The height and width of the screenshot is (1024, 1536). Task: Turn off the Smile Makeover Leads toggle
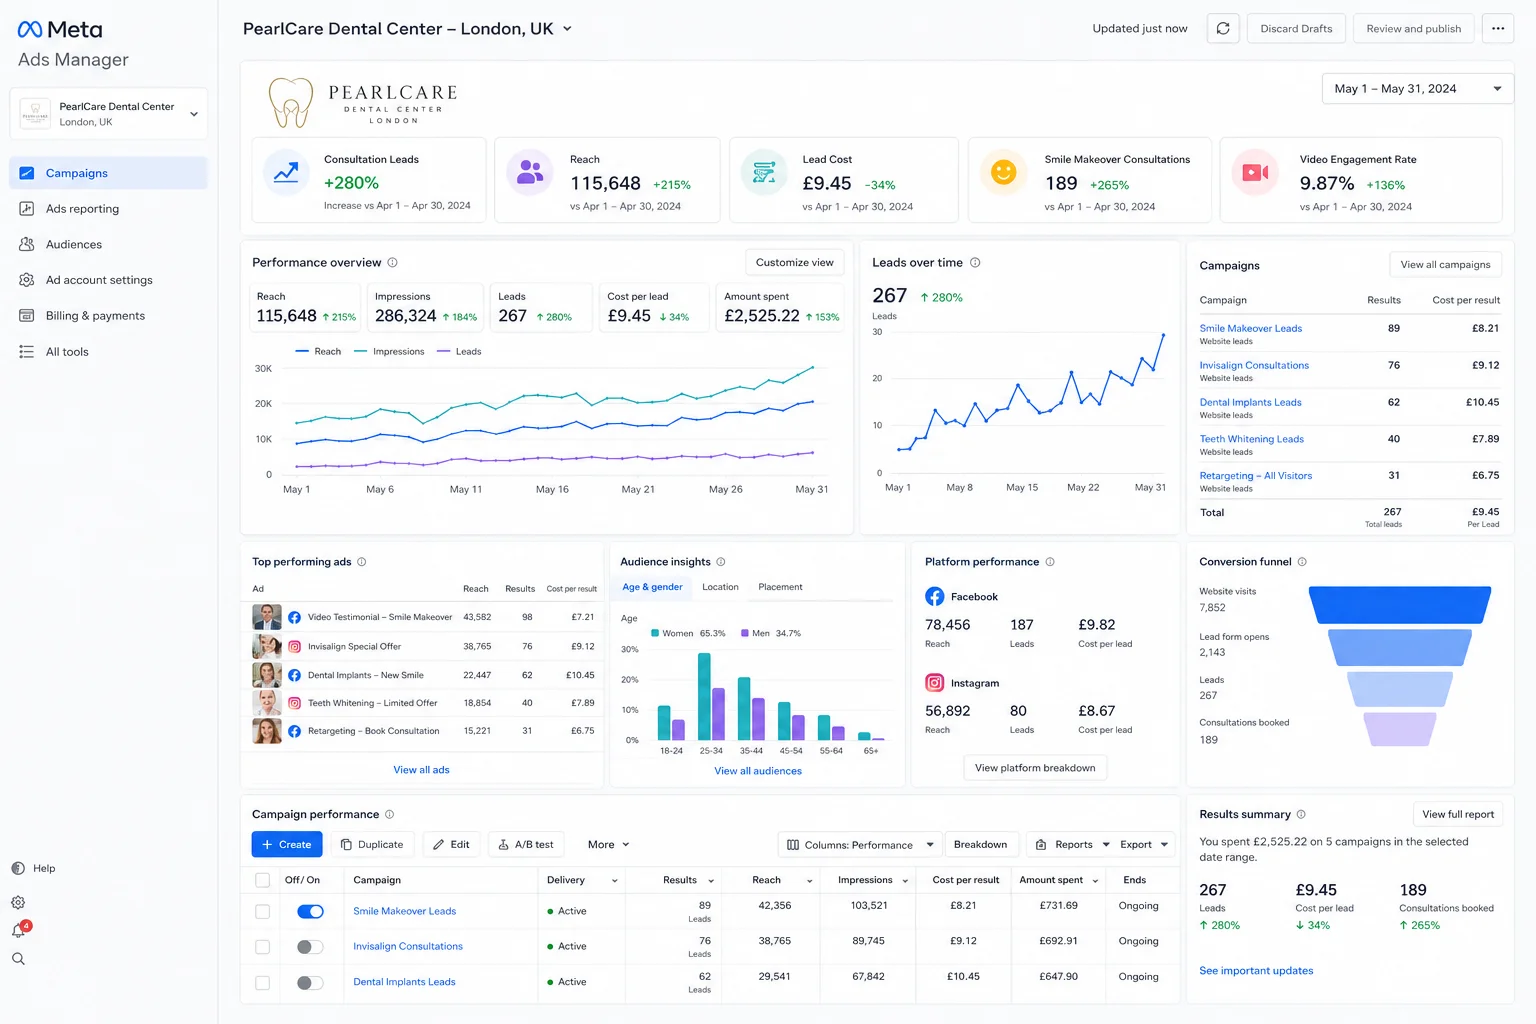point(310,911)
